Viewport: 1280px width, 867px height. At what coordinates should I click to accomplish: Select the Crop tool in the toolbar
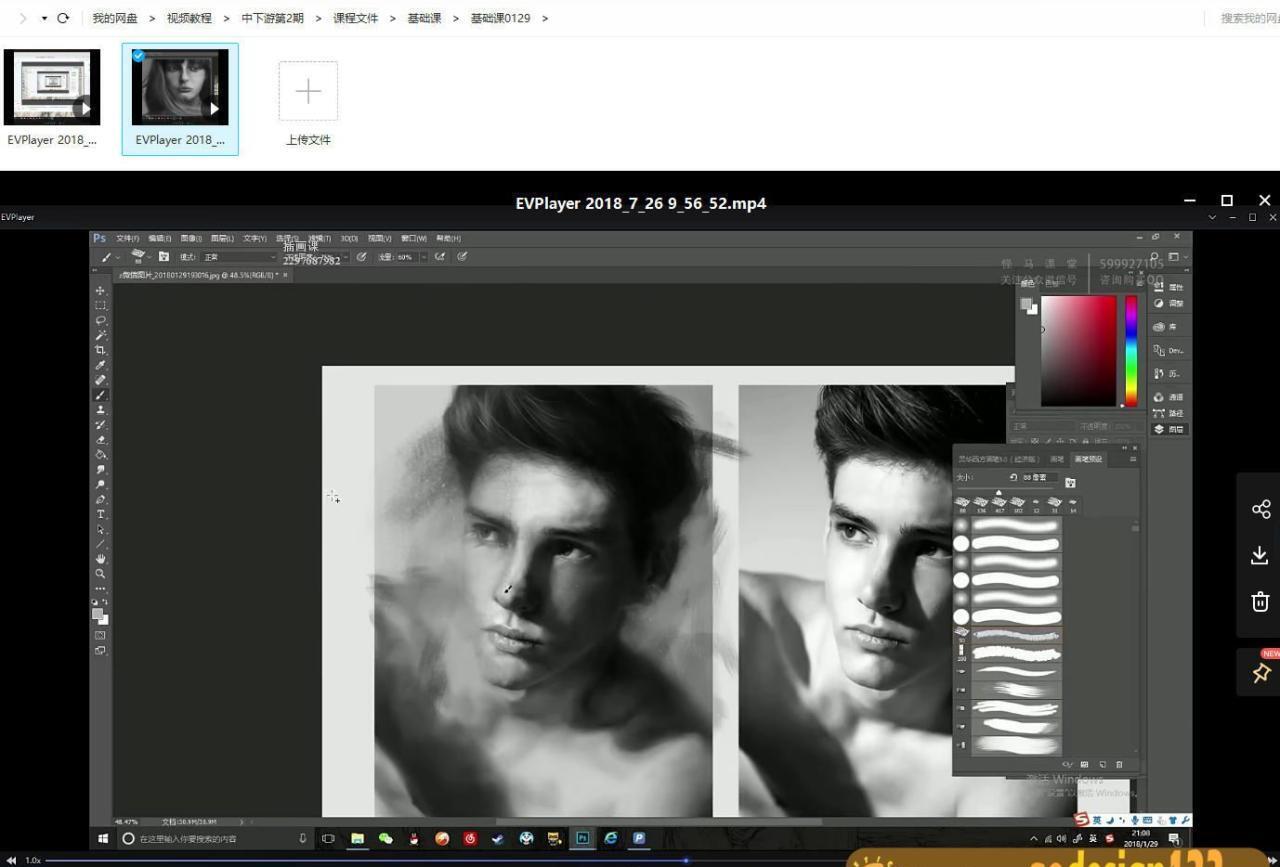point(100,350)
